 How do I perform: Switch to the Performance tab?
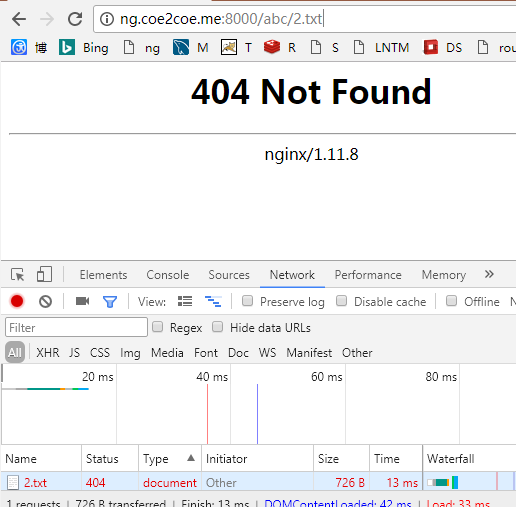coord(368,275)
